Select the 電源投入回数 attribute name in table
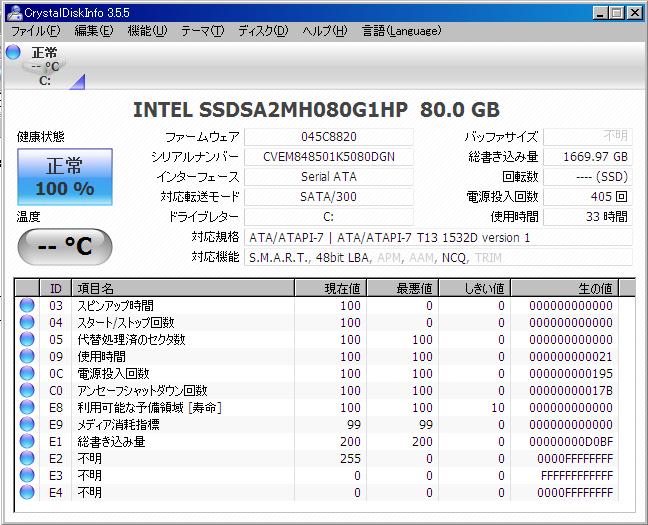Viewport: 648px width, 525px height. pos(113,373)
